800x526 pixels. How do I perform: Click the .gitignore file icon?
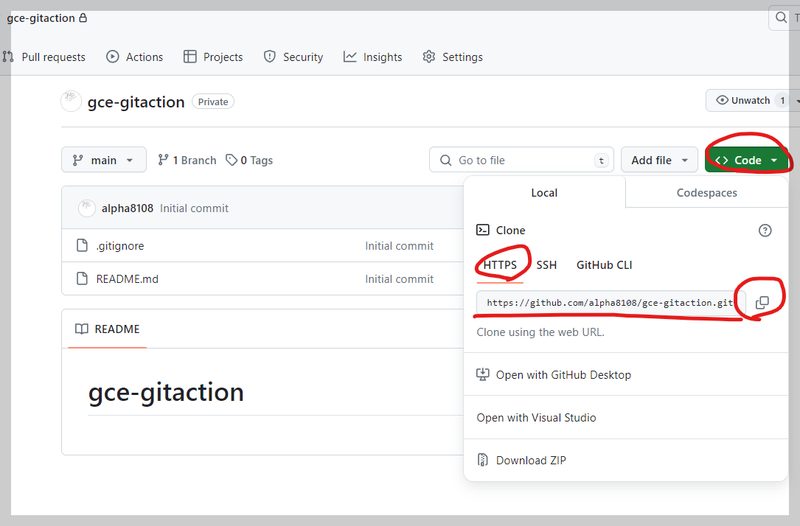point(82,245)
